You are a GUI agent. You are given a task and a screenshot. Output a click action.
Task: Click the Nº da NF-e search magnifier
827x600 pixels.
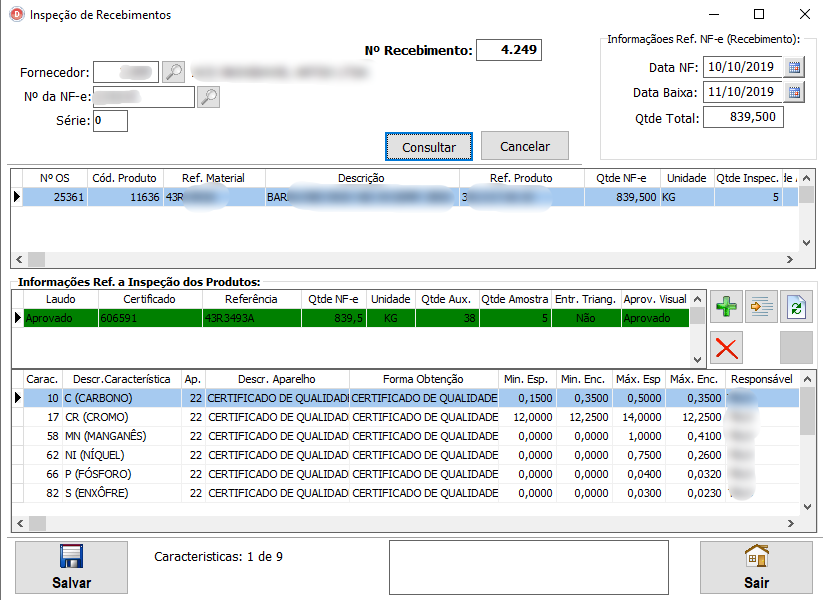(208, 97)
